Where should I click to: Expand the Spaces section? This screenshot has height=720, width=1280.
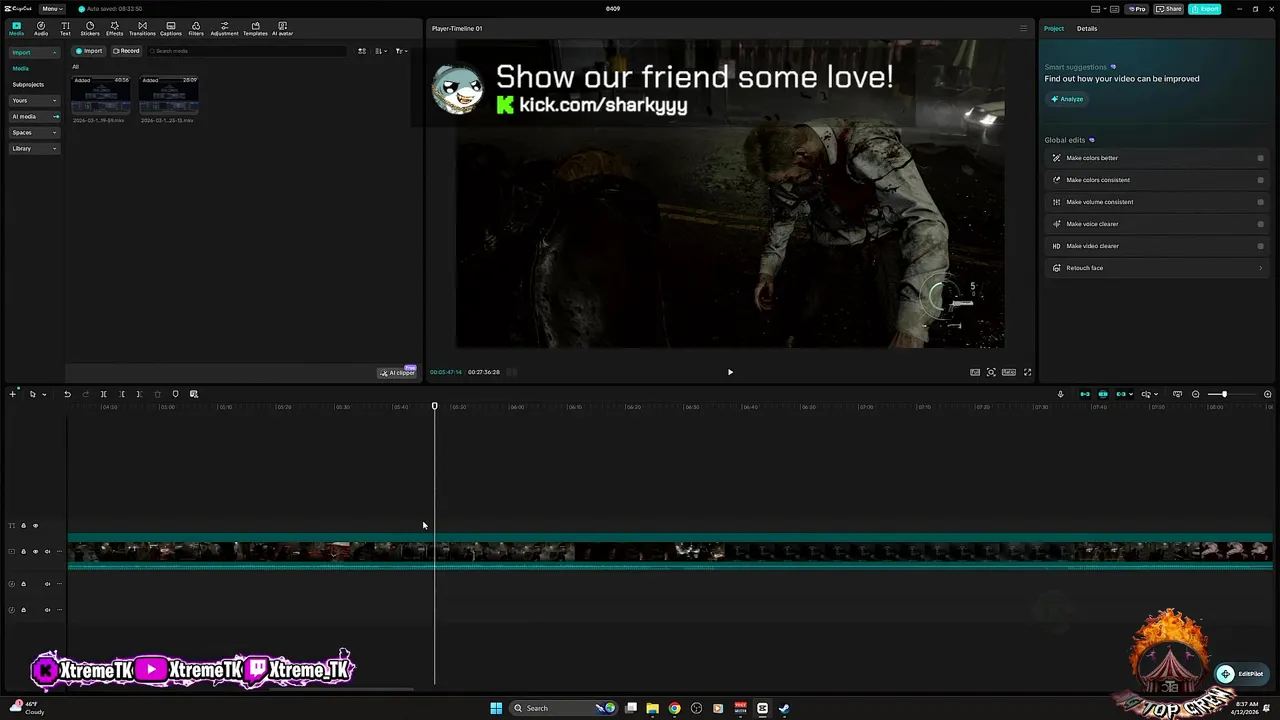(34, 132)
